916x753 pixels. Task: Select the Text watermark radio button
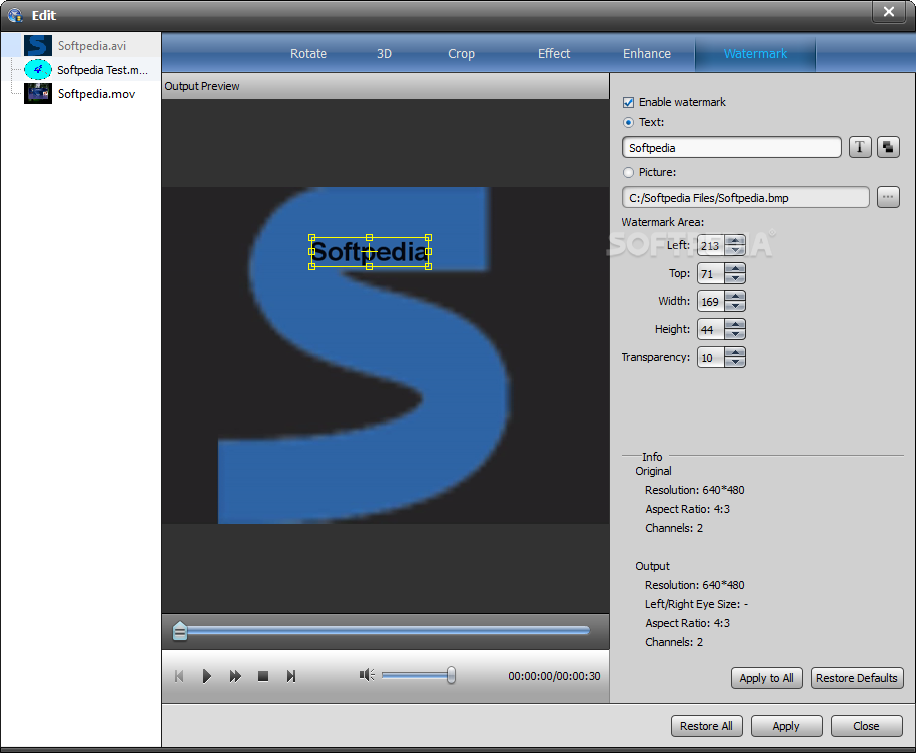pos(628,122)
